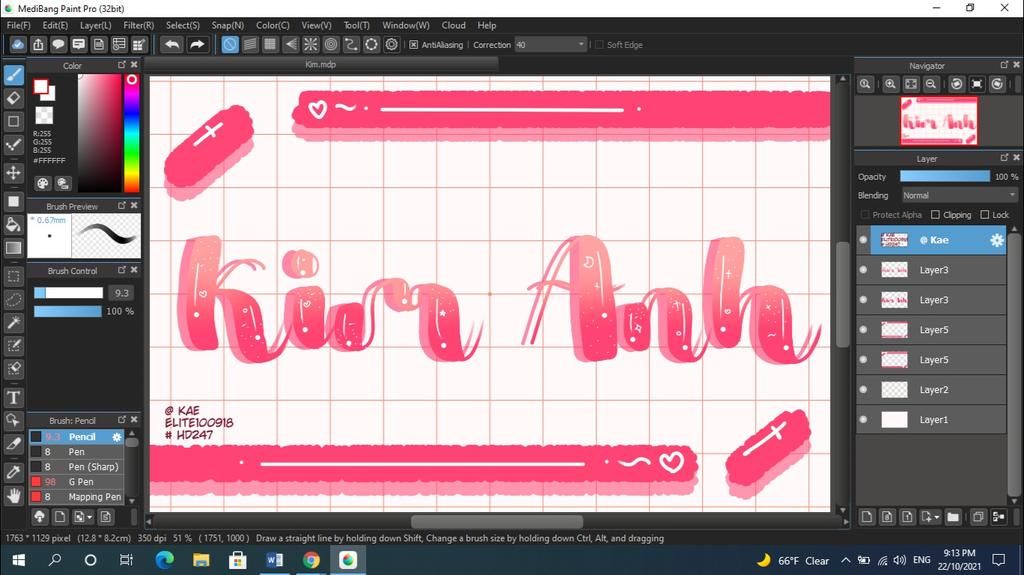Undock the Brush Control panel
The width and height of the screenshot is (1024, 575).
pos(121,269)
